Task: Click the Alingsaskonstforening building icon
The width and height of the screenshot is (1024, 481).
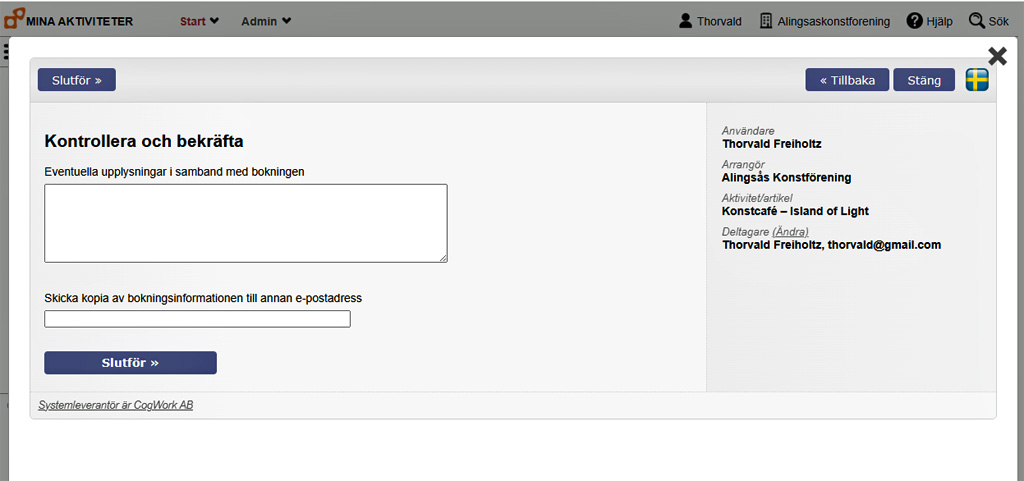Action: pos(766,21)
